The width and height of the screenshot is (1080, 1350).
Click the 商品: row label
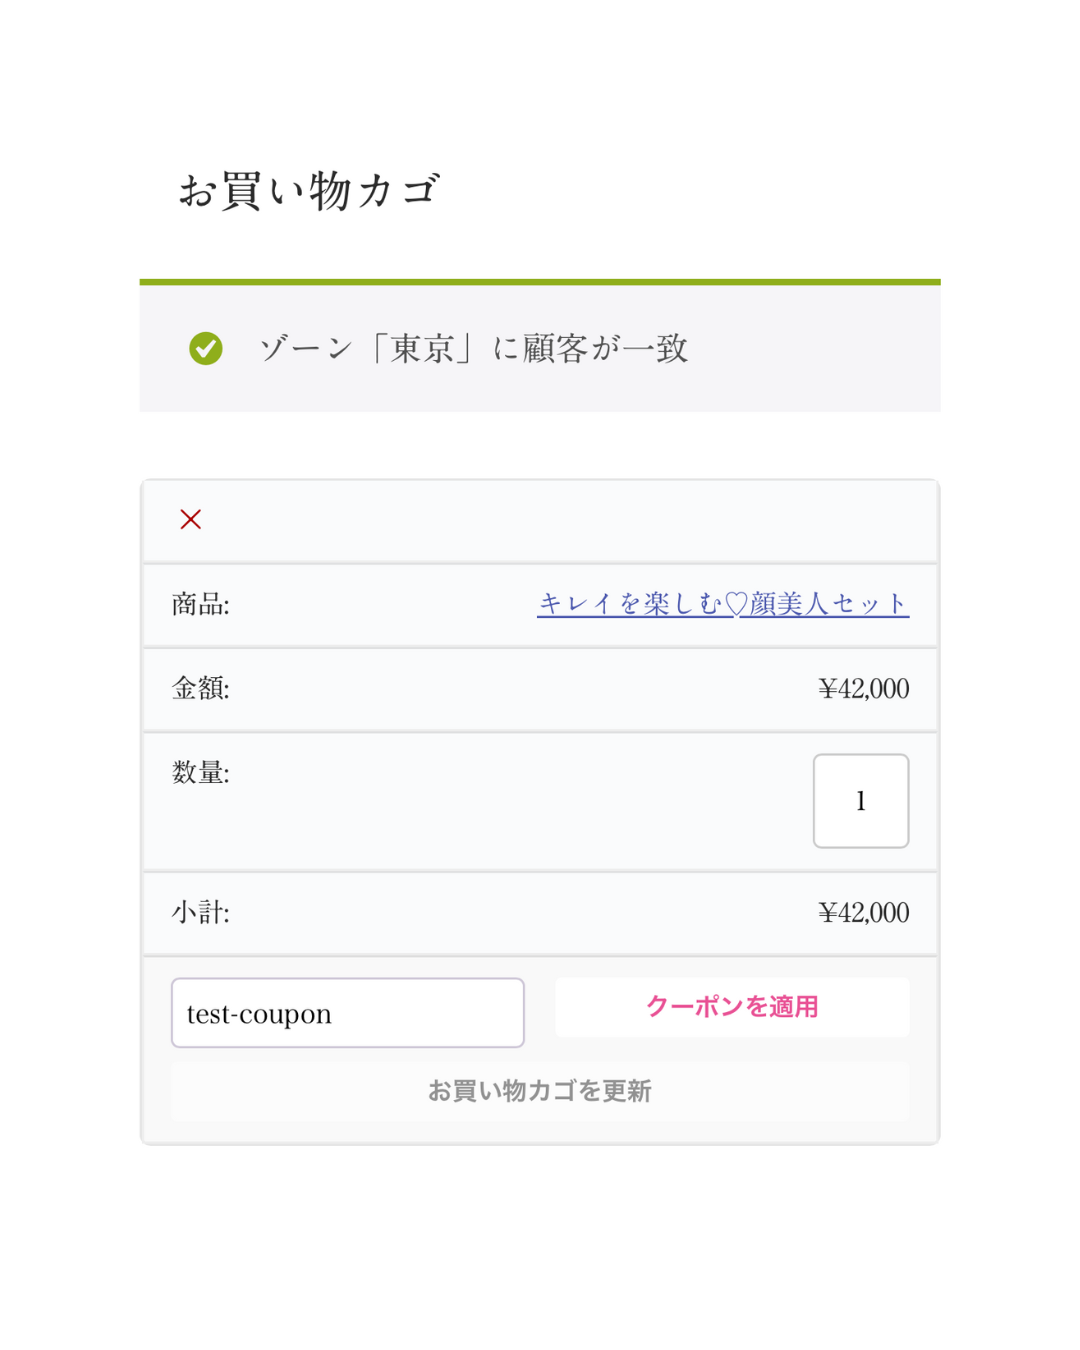[x=201, y=604]
